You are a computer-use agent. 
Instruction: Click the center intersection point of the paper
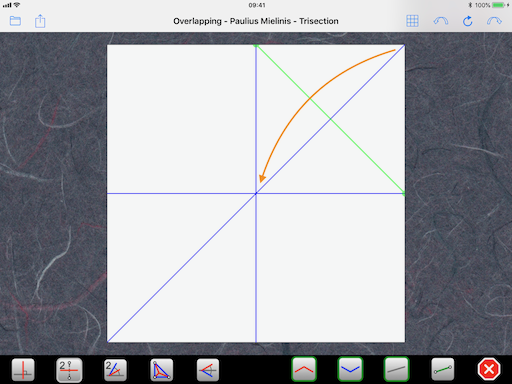pos(256,193)
